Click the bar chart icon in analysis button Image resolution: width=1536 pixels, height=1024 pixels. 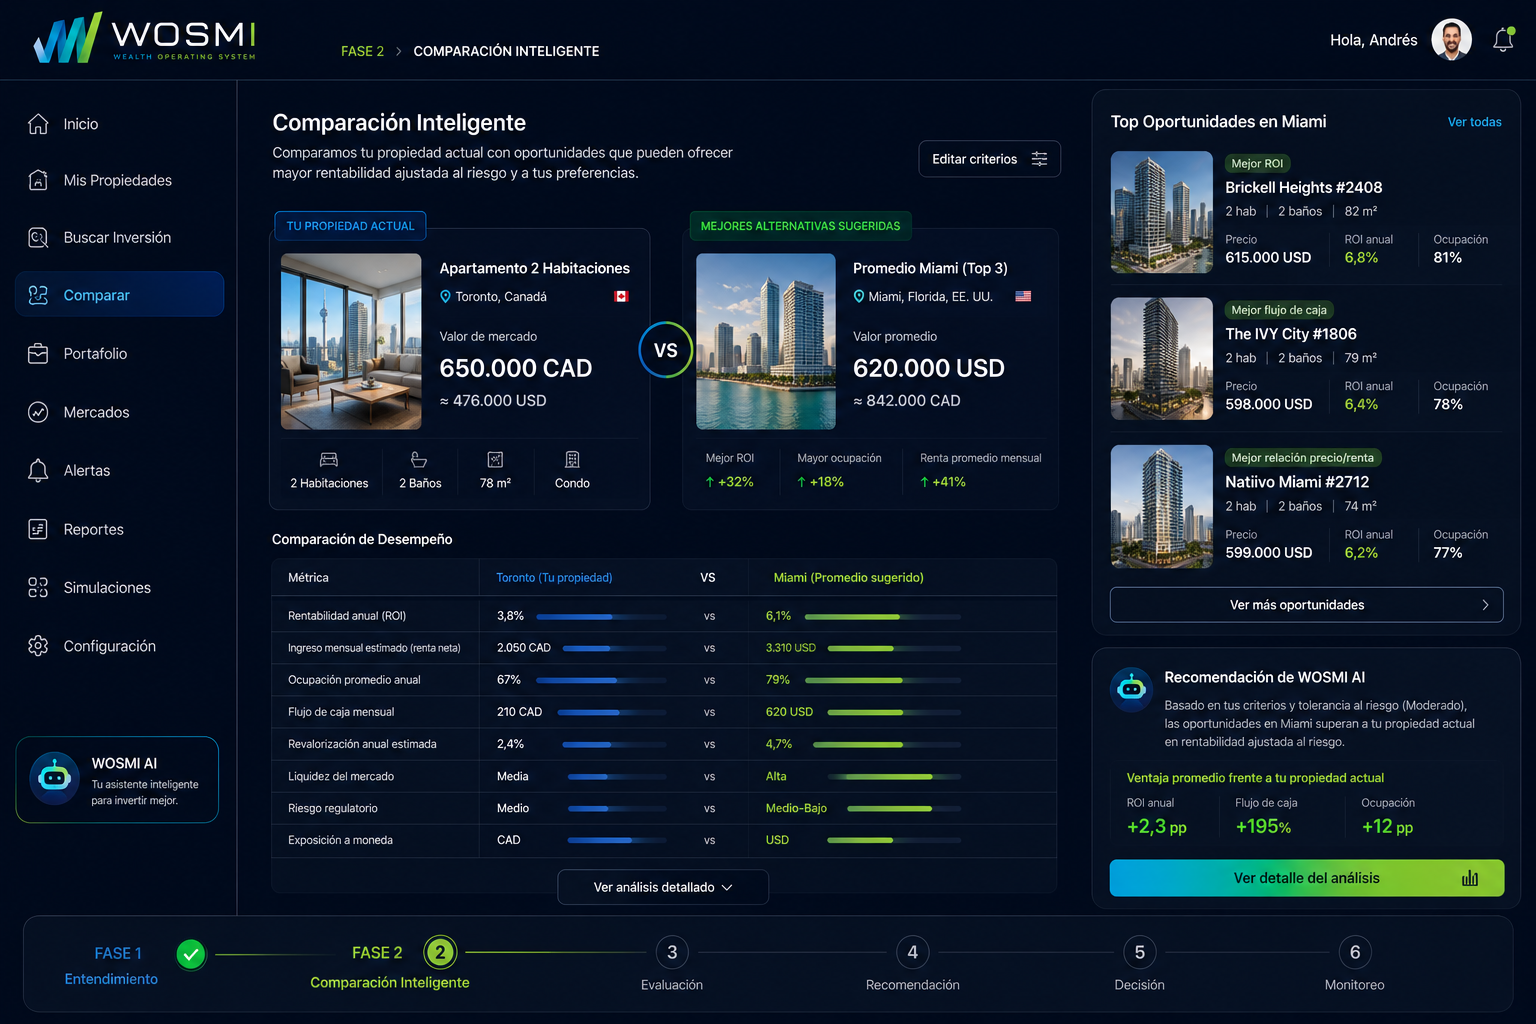click(x=1470, y=878)
